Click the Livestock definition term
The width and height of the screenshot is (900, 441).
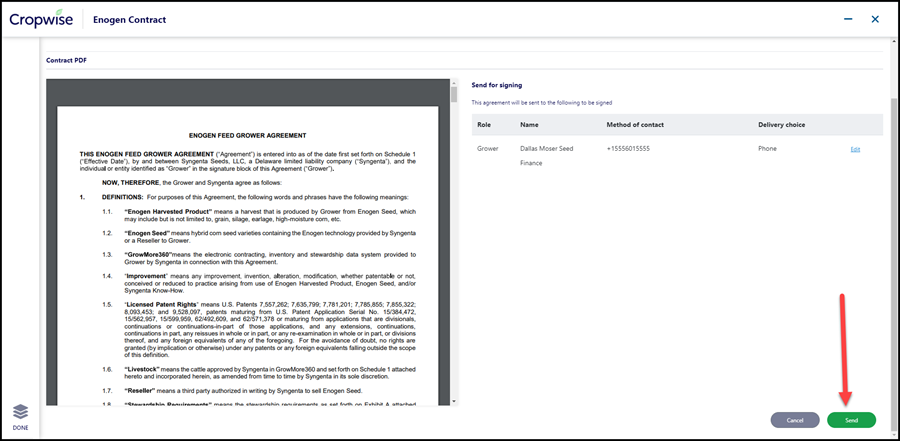pyautogui.click(x=142, y=369)
